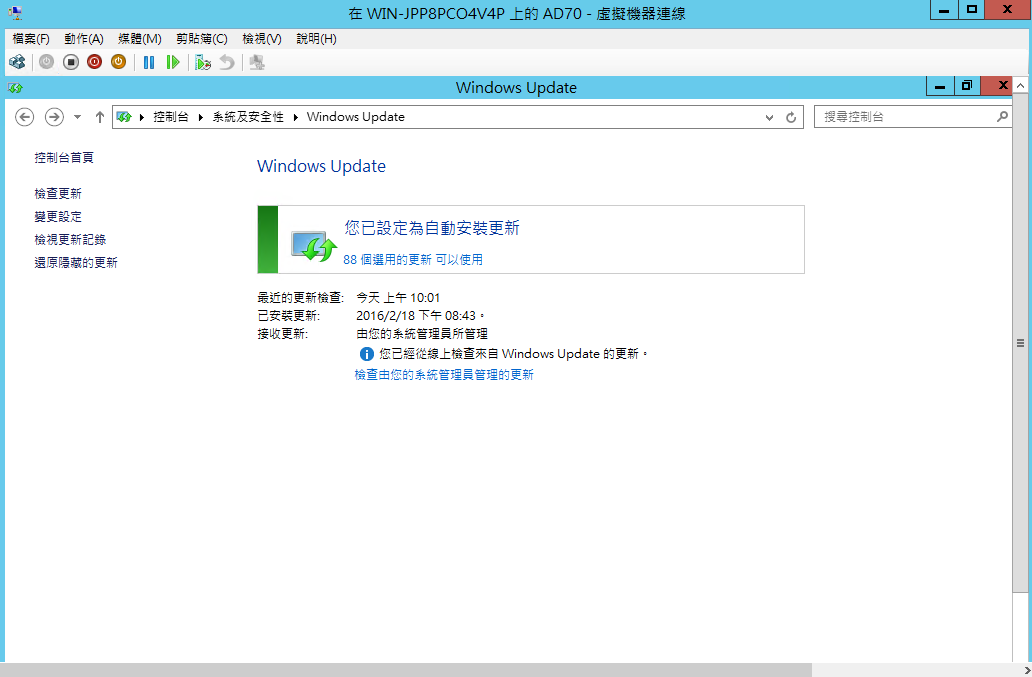Restore the inner Windows Update window
This screenshot has height=677, width=1032.
coord(967,86)
